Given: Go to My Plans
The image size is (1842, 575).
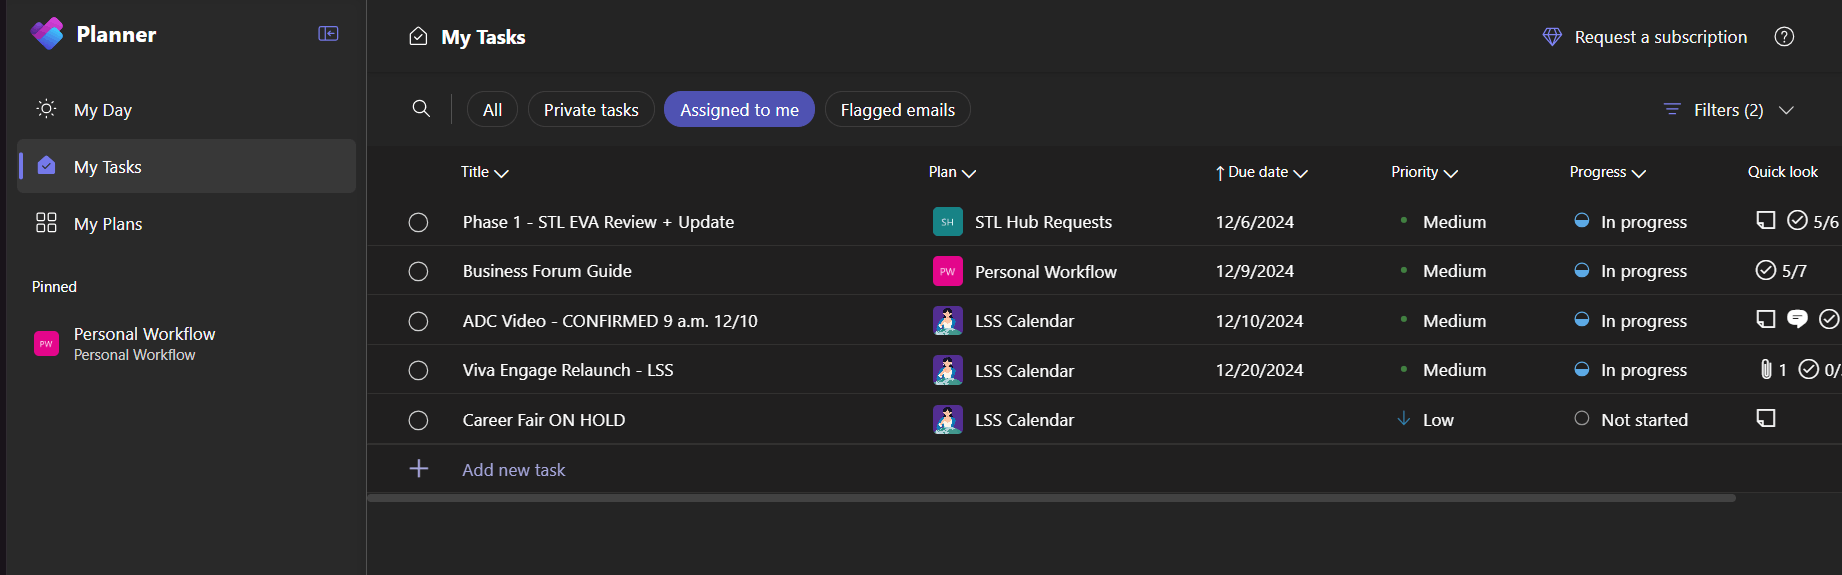Looking at the screenshot, I should point(187,223).
